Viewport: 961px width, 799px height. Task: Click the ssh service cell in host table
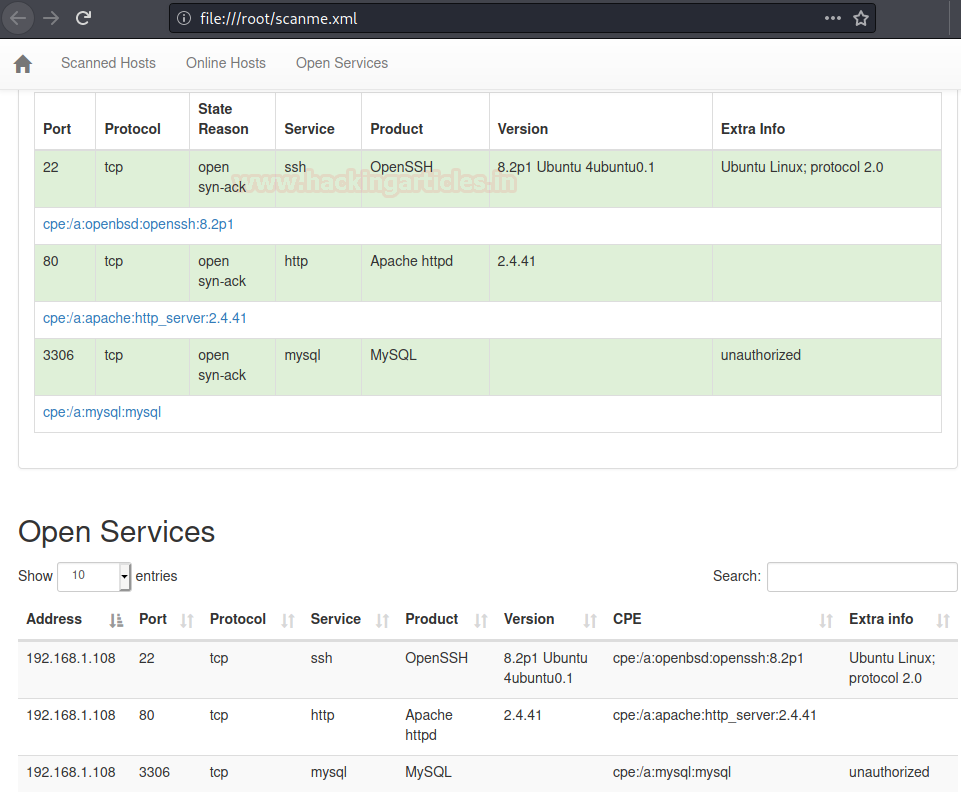click(x=318, y=178)
